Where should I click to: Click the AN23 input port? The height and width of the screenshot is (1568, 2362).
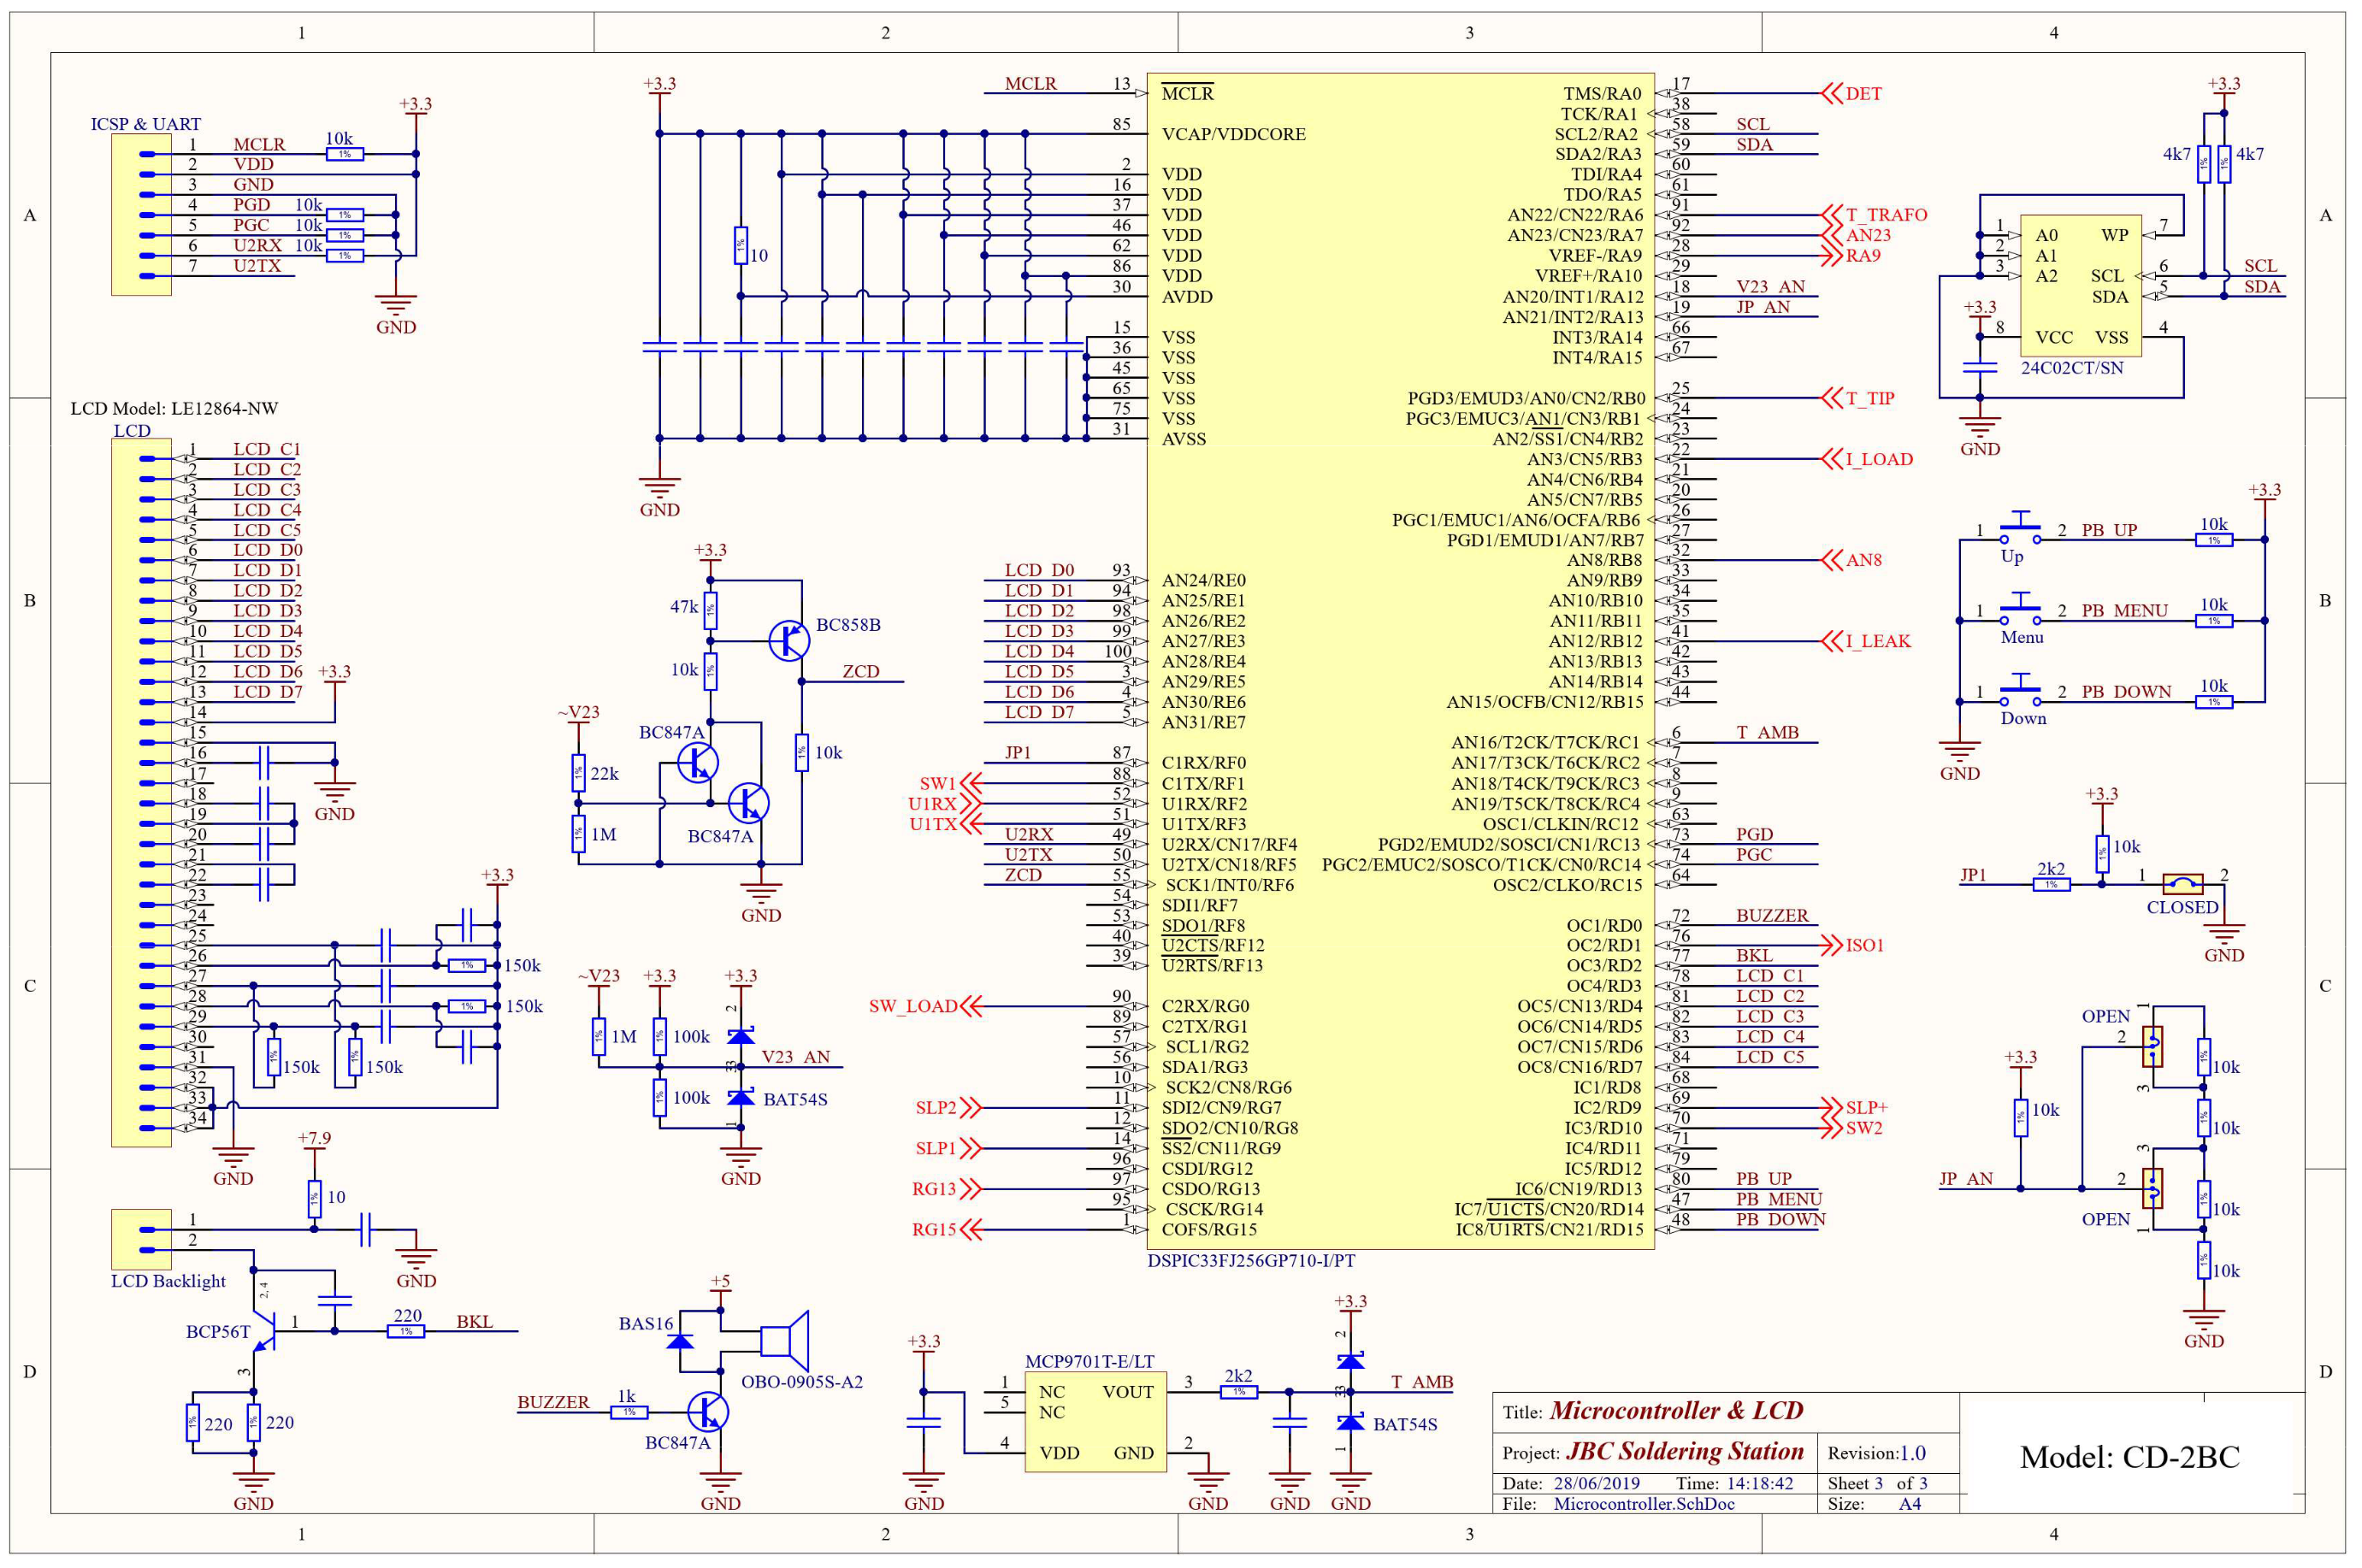click(x=1856, y=235)
